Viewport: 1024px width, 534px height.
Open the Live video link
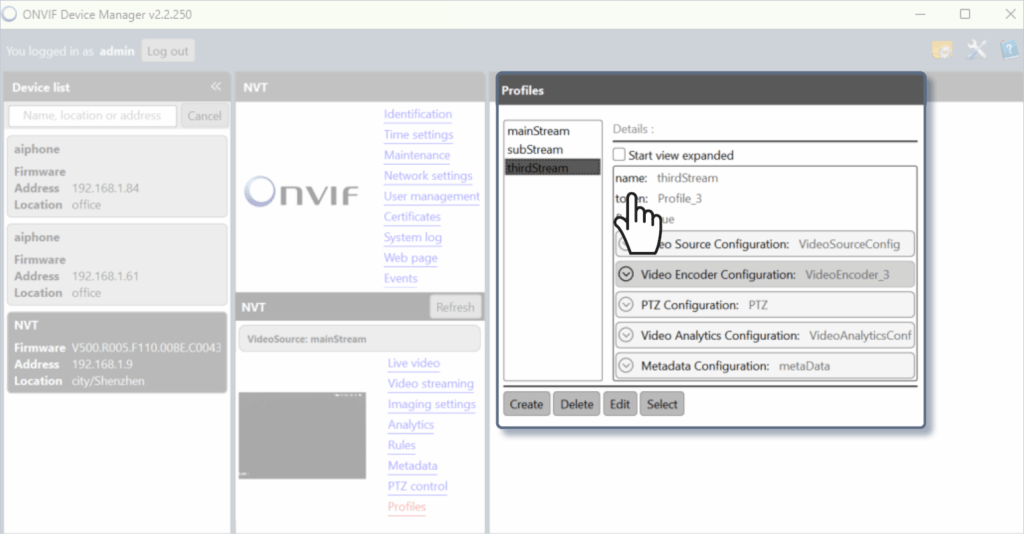point(414,364)
